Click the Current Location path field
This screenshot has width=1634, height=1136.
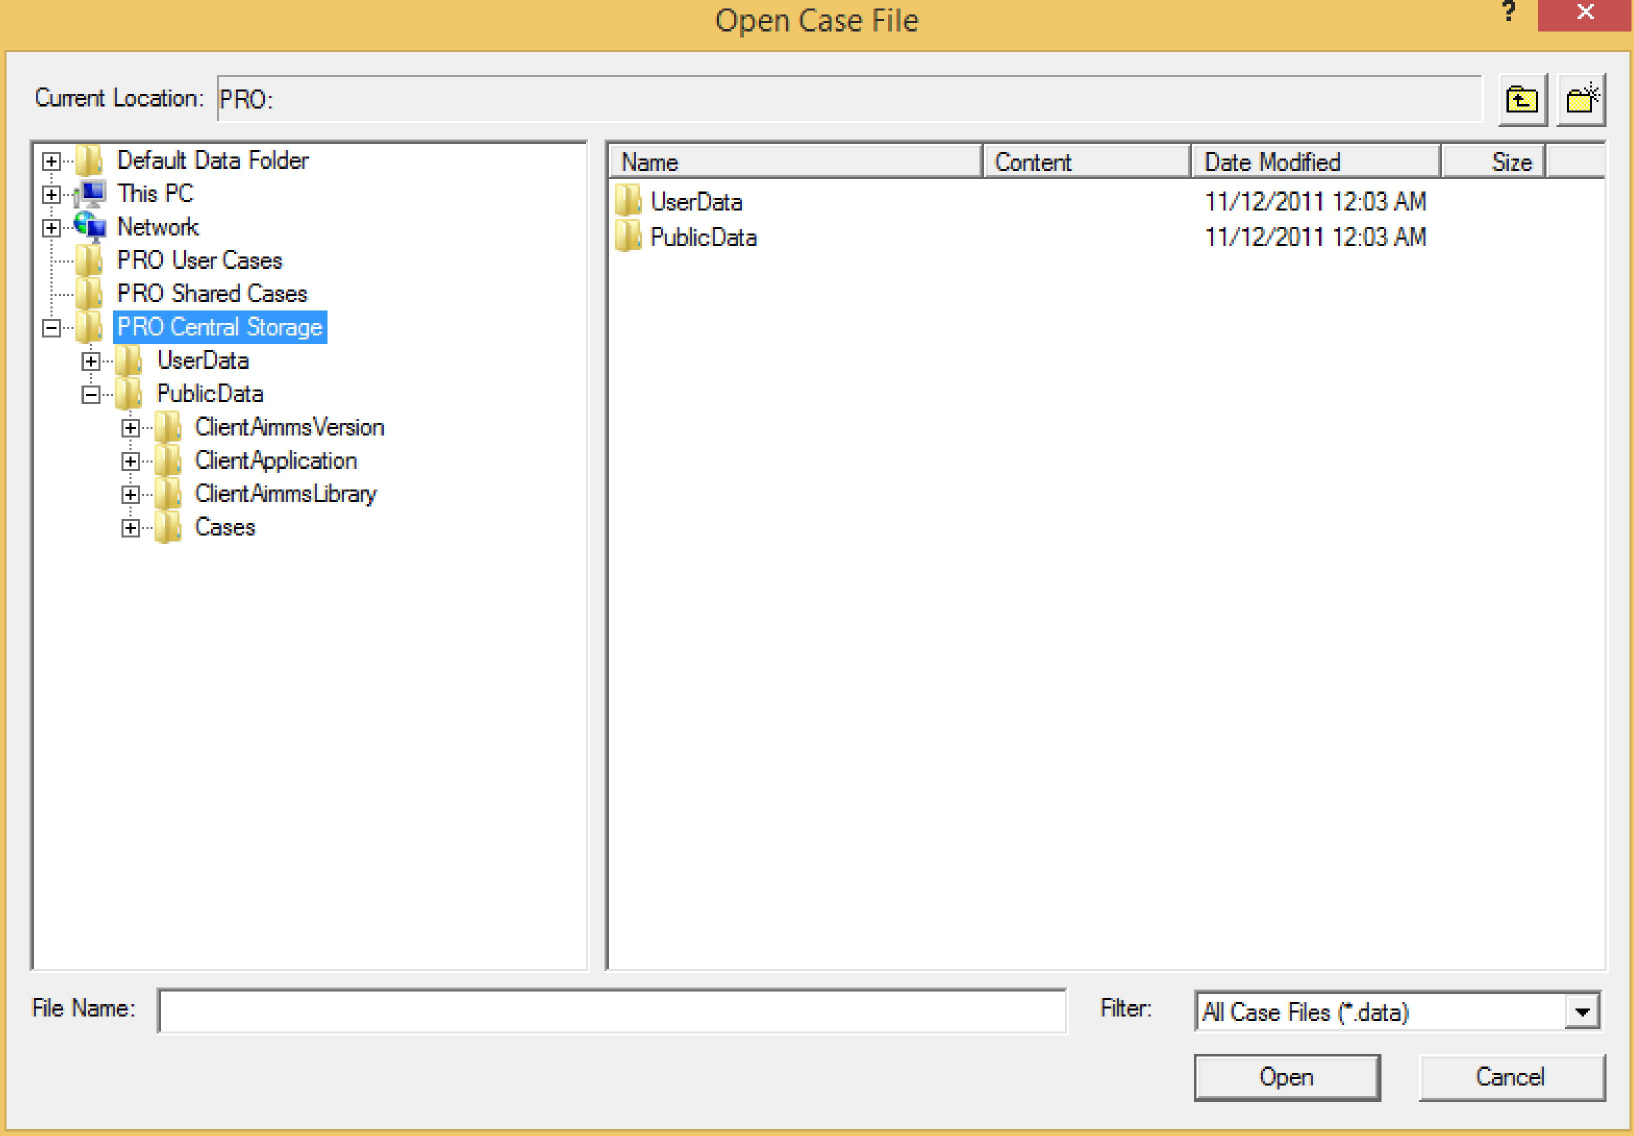pos(849,99)
